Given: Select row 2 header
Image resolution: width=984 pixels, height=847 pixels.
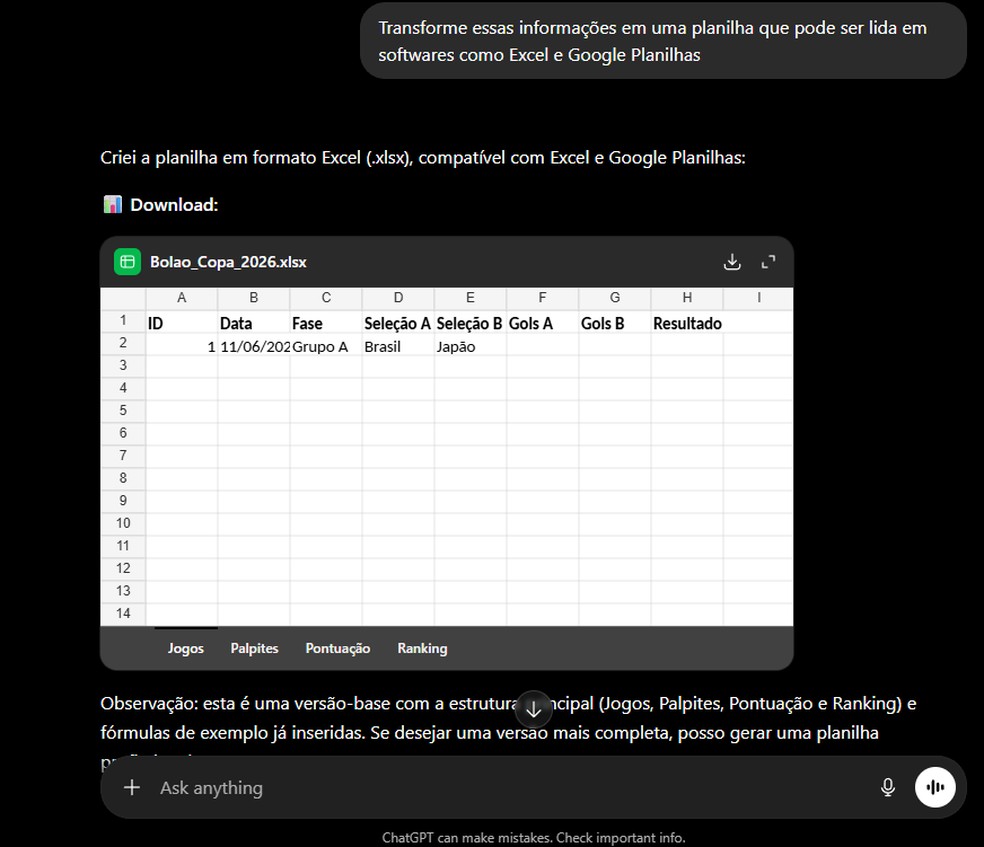Looking at the screenshot, I should pyautogui.click(x=123, y=343).
